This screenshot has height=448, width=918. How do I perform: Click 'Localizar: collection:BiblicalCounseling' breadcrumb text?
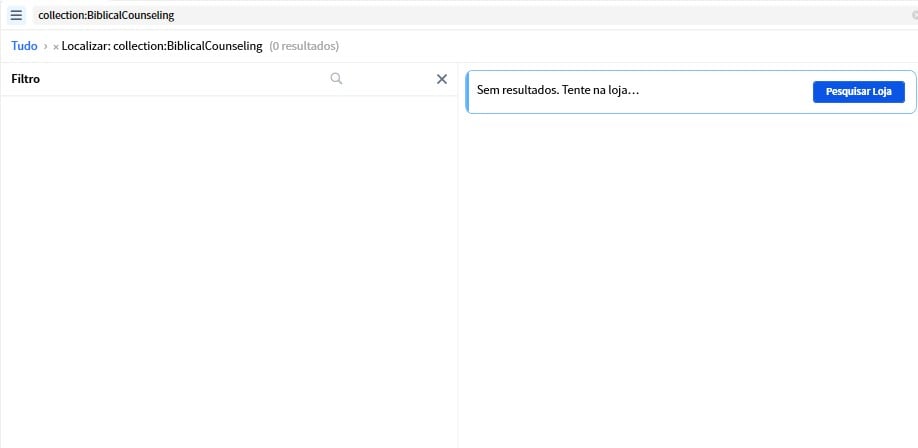tap(162, 46)
